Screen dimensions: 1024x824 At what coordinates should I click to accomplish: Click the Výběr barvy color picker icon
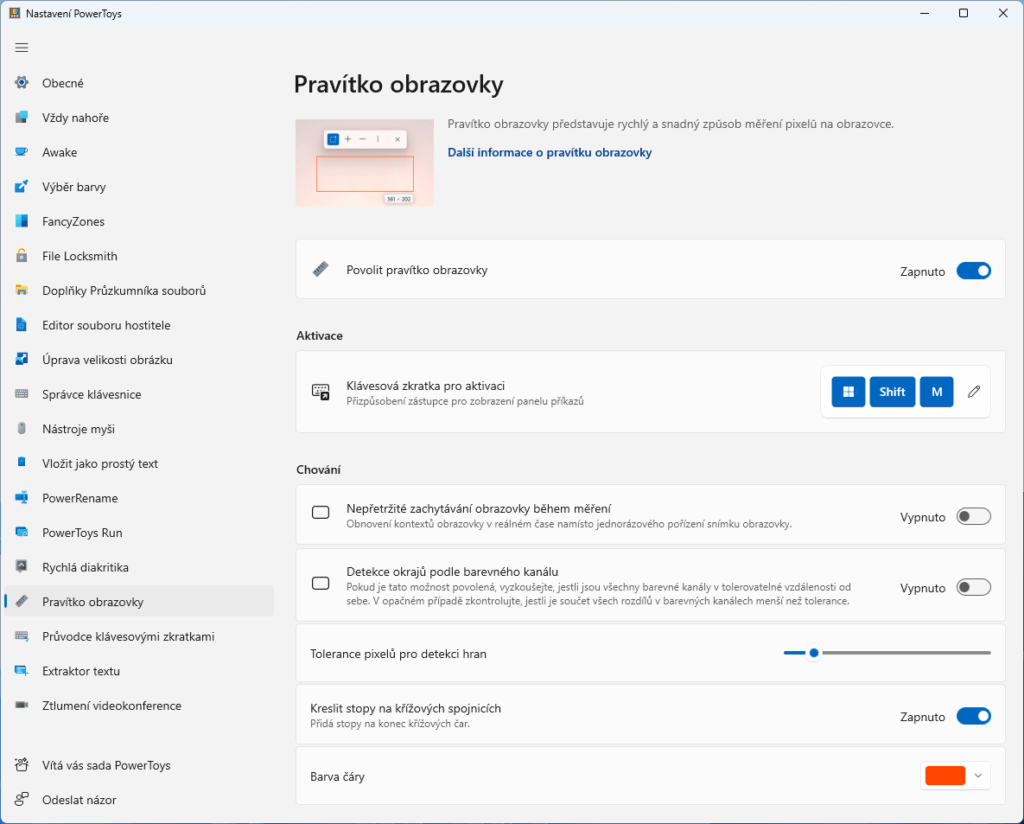22,187
